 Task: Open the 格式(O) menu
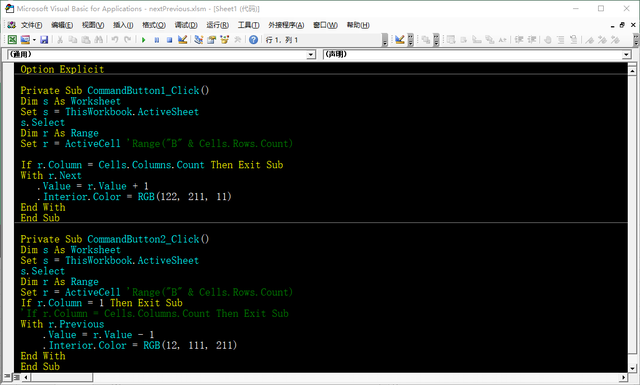point(154,25)
